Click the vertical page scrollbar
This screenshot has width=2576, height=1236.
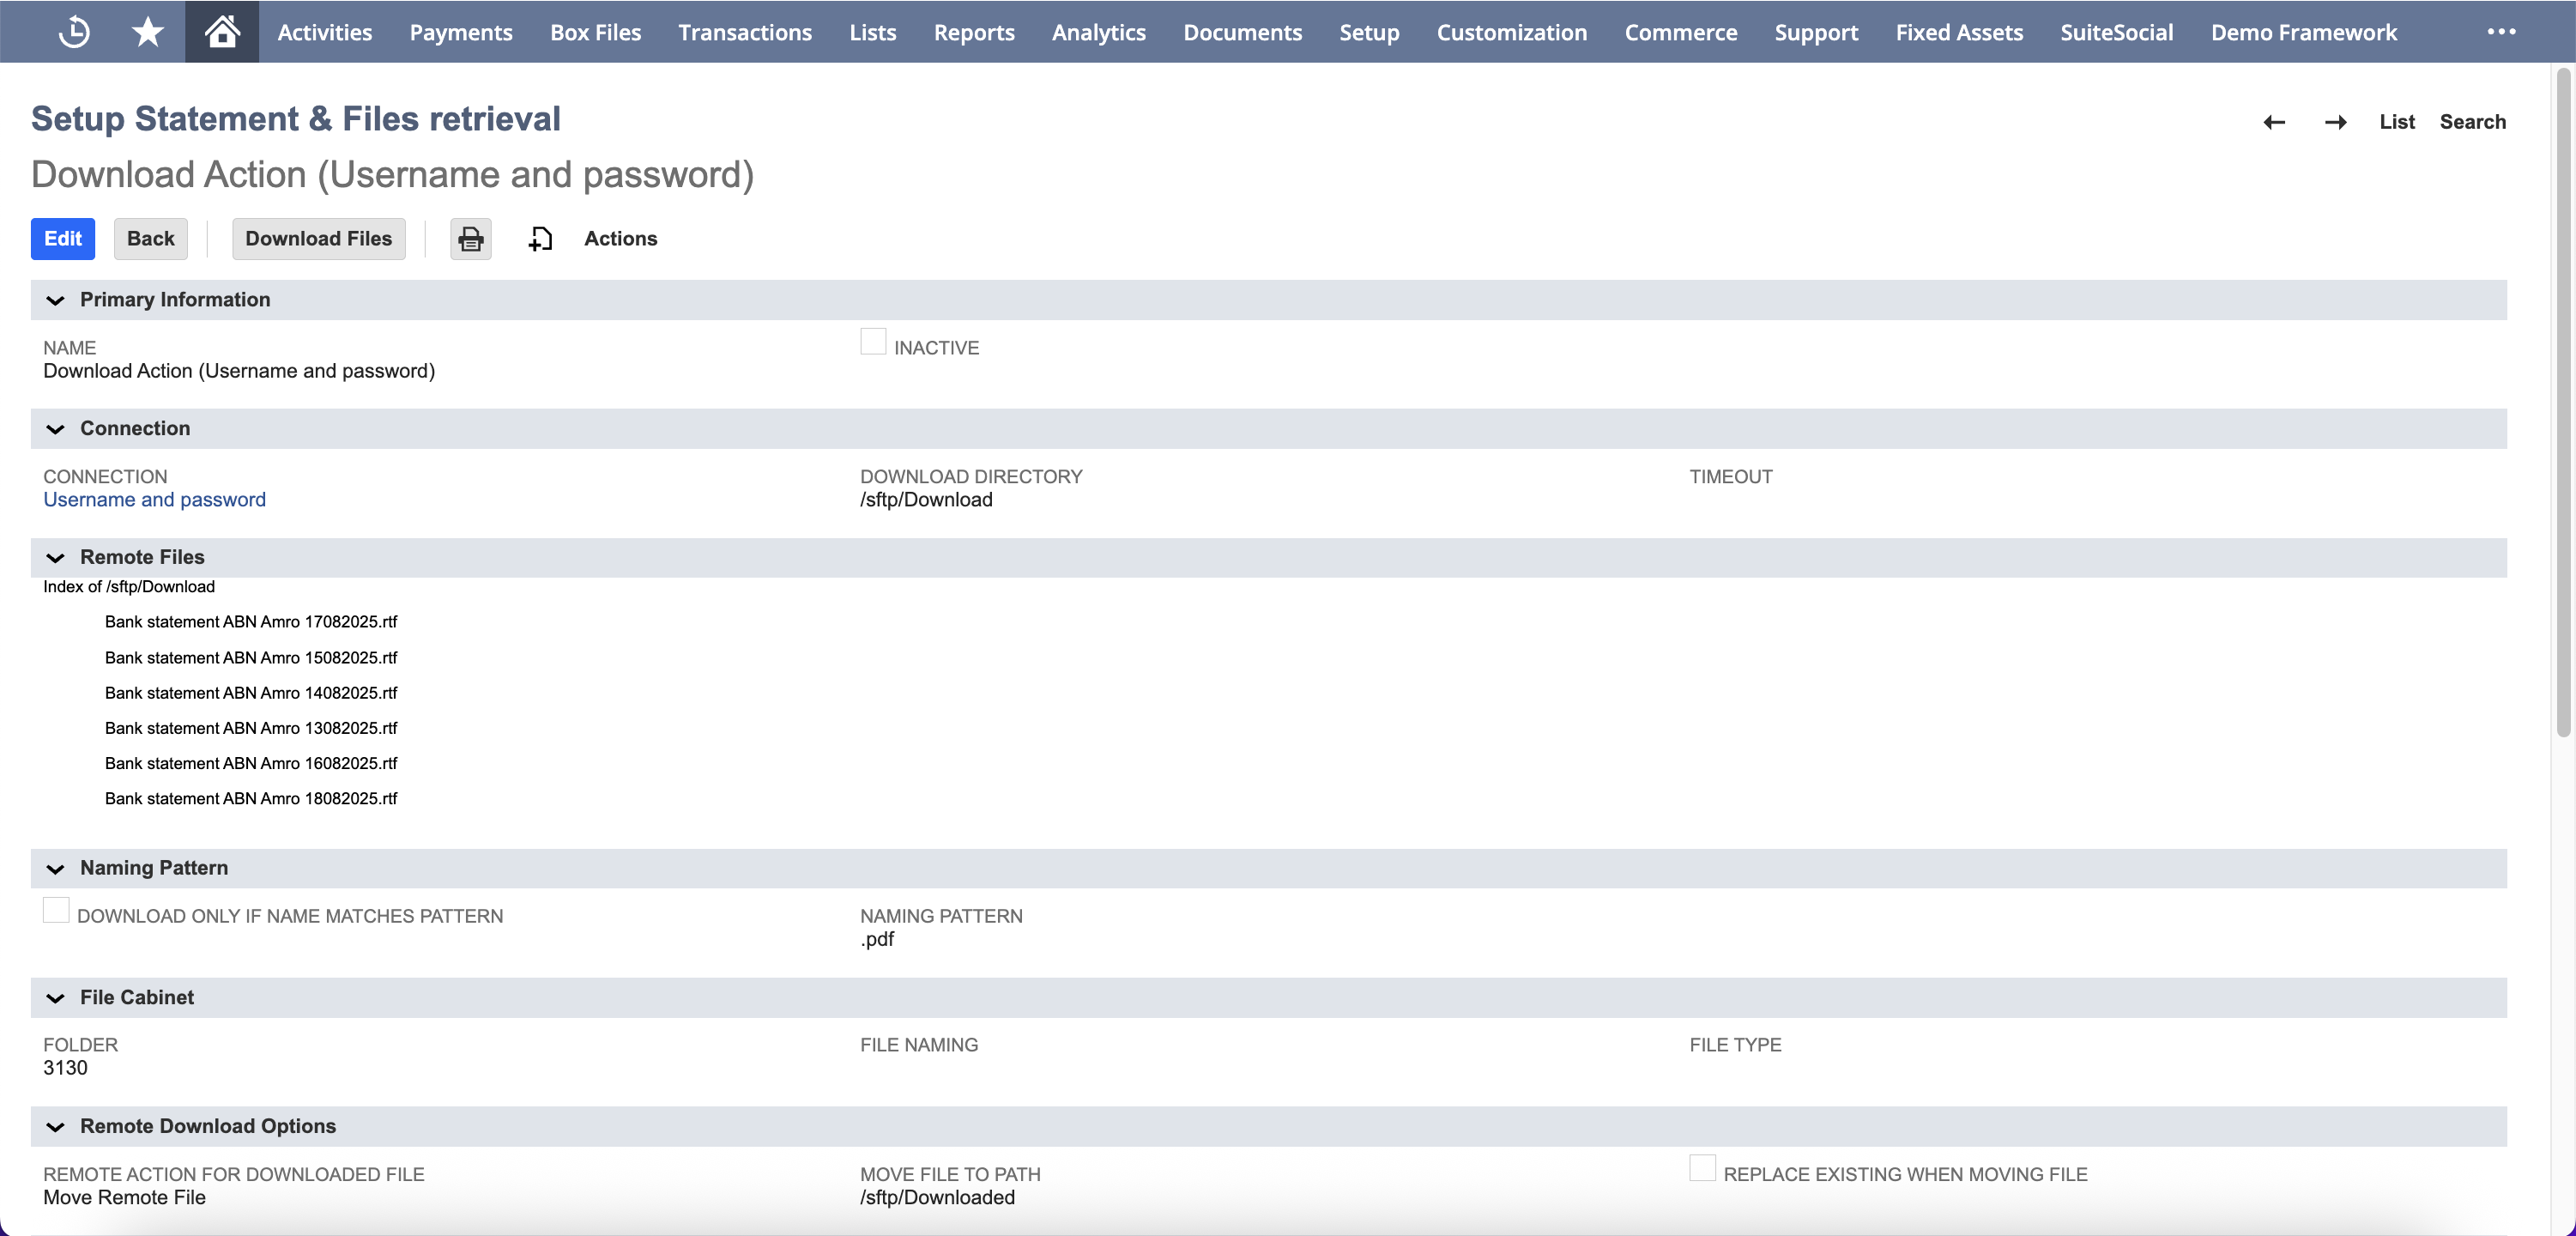click(x=2563, y=402)
